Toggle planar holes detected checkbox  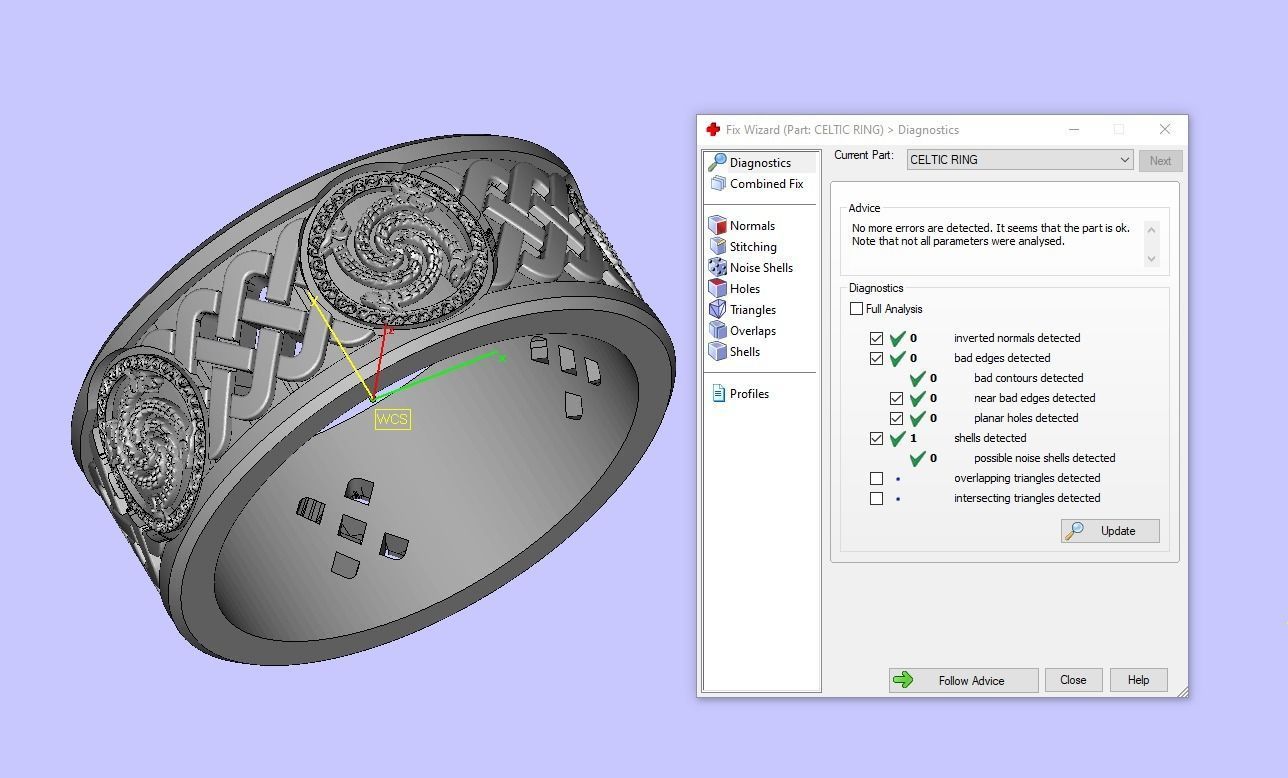897,418
